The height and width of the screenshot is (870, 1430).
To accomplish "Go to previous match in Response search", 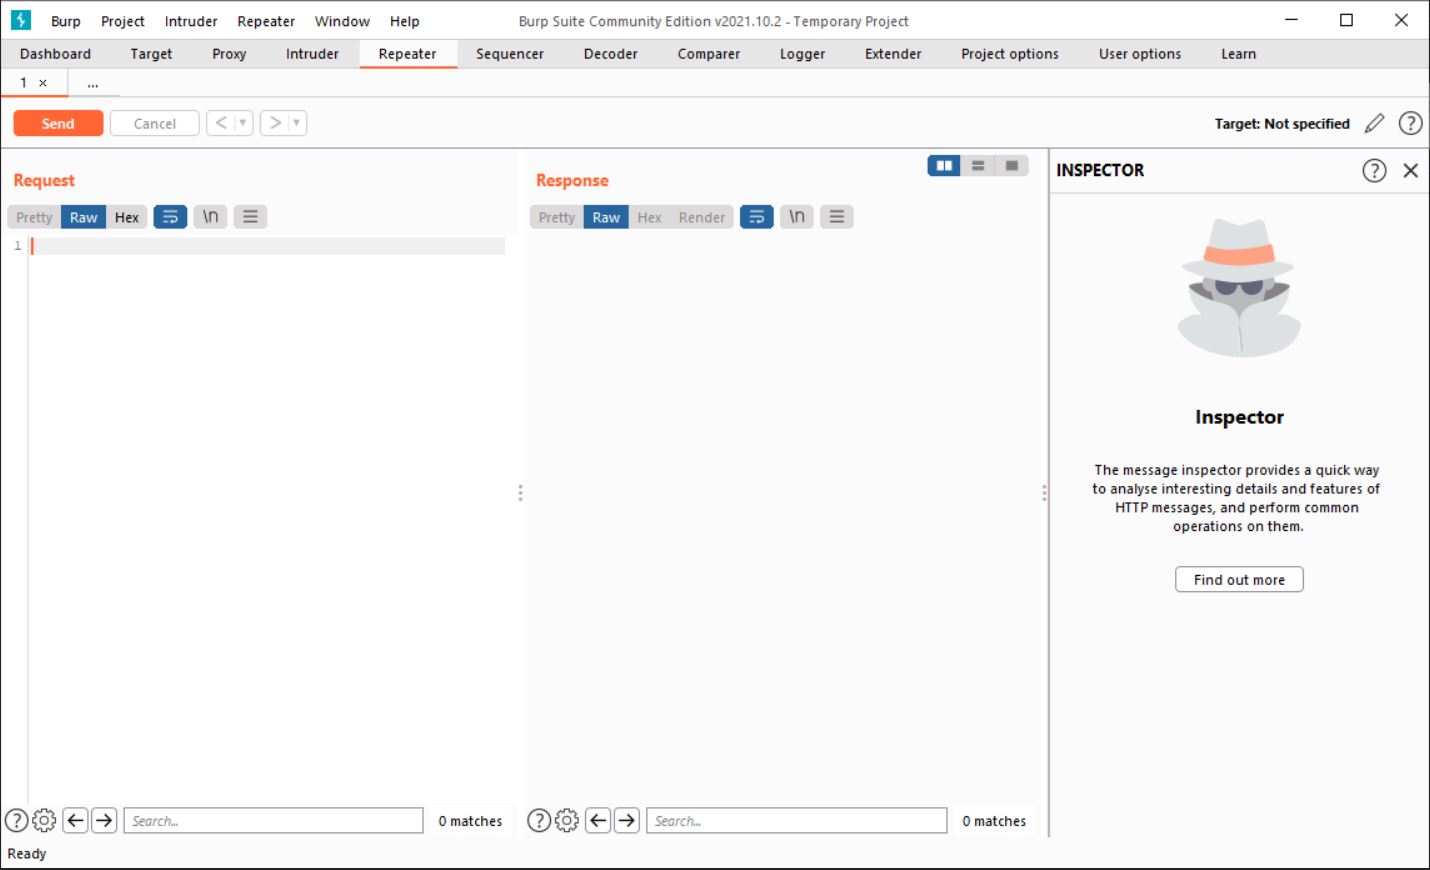I will click(598, 821).
